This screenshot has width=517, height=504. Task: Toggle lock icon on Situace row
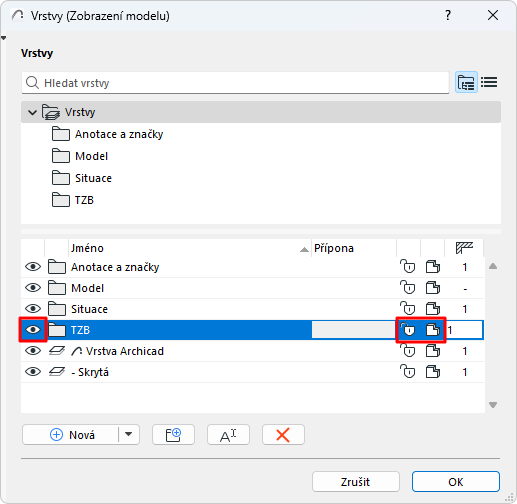[x=408, y=309]
